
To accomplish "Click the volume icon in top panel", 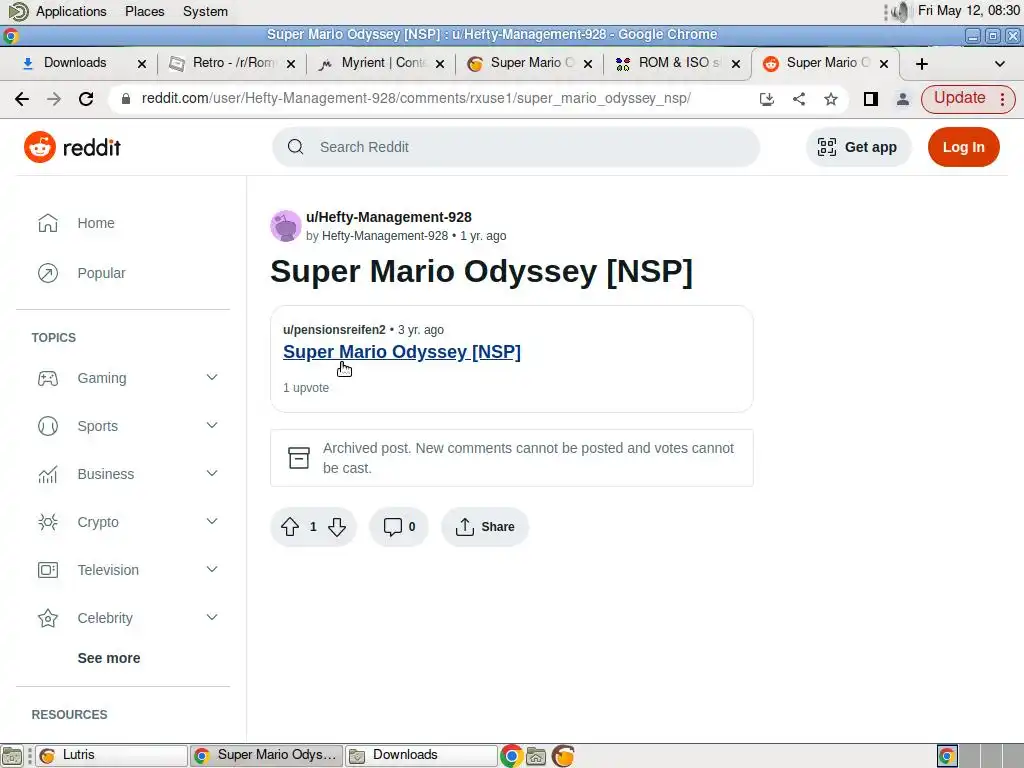I will [901, 11].
